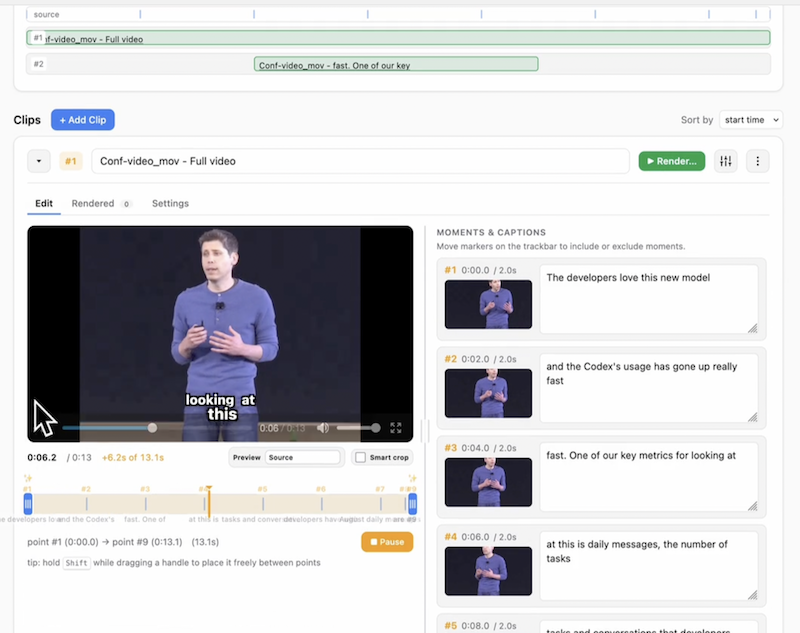Open the Preview Source dropdown

pyautogui.click(x=303, y=458)
